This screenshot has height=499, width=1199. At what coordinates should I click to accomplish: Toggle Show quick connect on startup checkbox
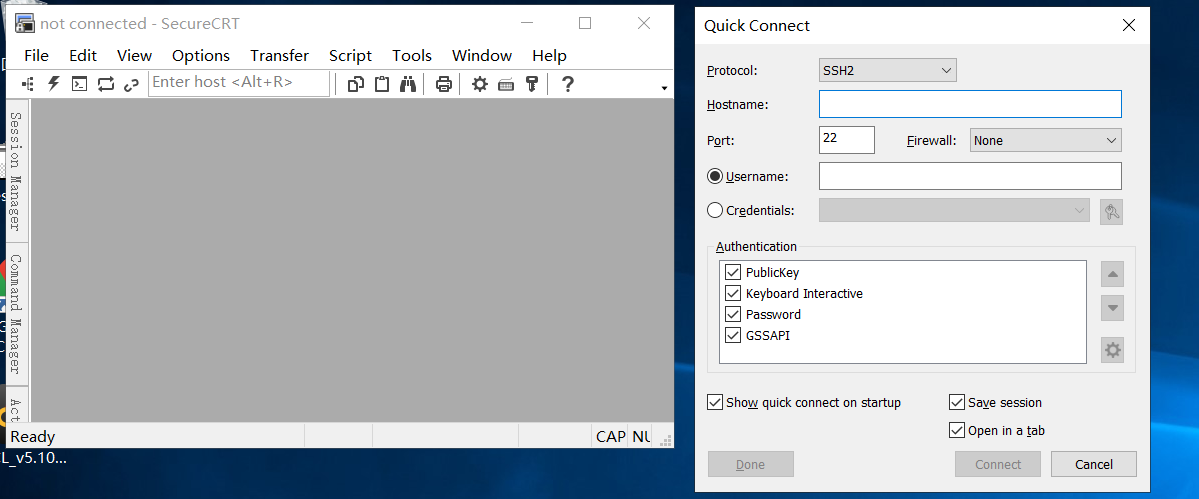[x=715, y=402]
